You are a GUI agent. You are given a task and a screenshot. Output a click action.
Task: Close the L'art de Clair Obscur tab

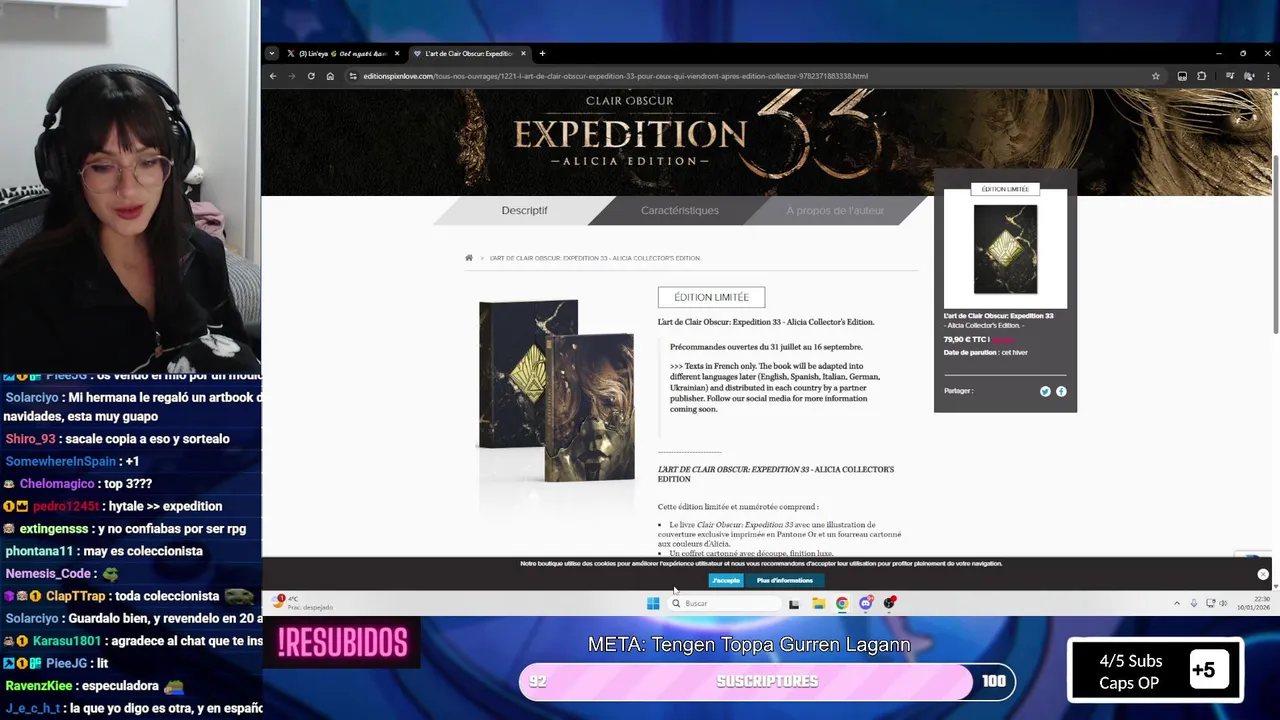click(523, 54)
